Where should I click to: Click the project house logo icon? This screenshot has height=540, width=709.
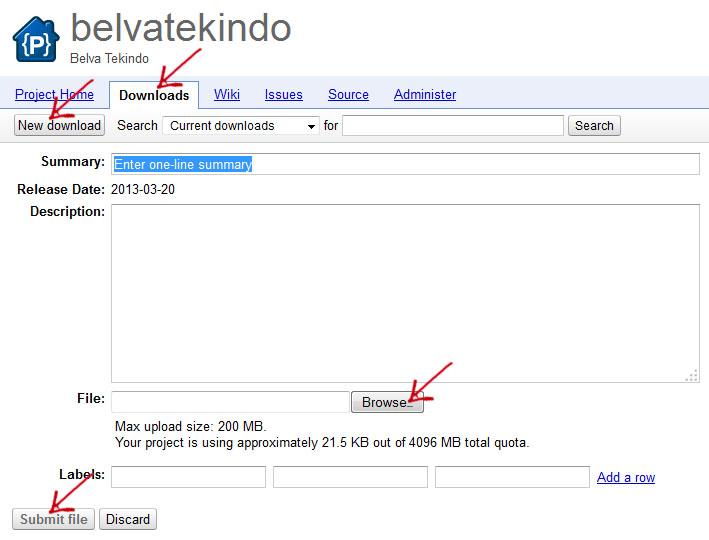[36, 39]
